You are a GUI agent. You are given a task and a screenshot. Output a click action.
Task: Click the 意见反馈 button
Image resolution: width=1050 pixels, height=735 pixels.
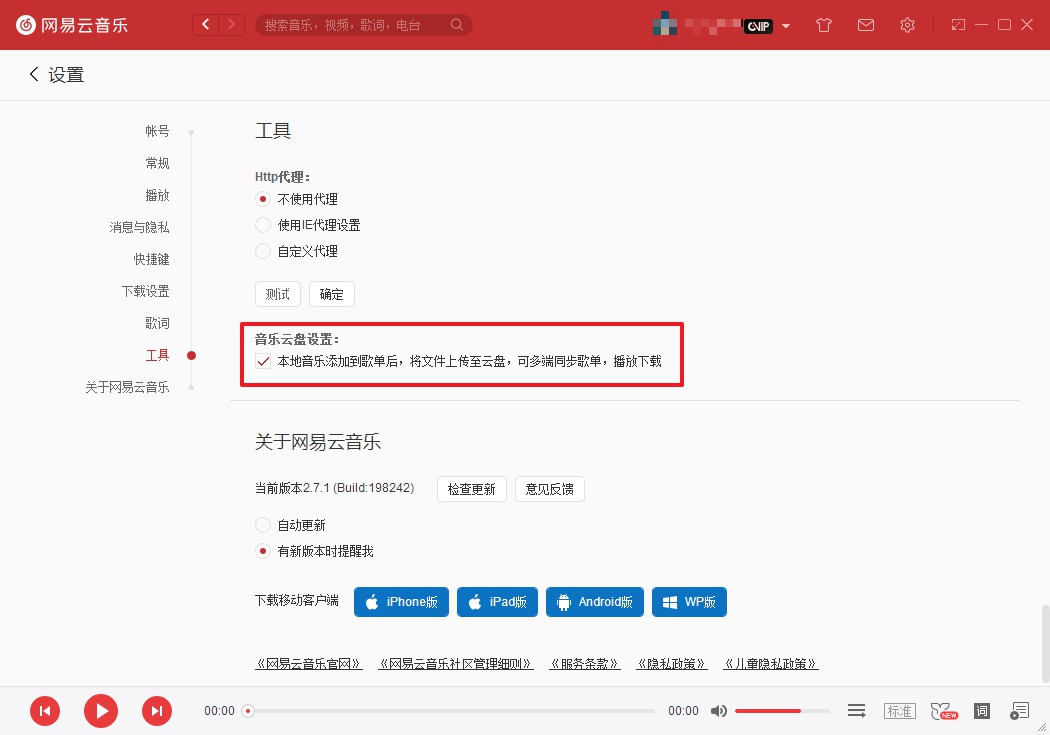(x=550, y=489)
